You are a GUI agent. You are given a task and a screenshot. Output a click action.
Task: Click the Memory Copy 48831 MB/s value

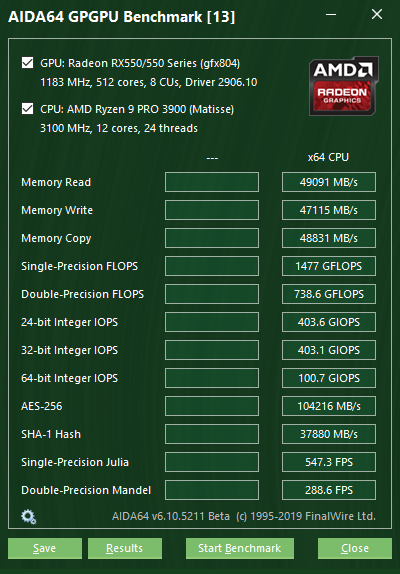[x=329, y=238]
